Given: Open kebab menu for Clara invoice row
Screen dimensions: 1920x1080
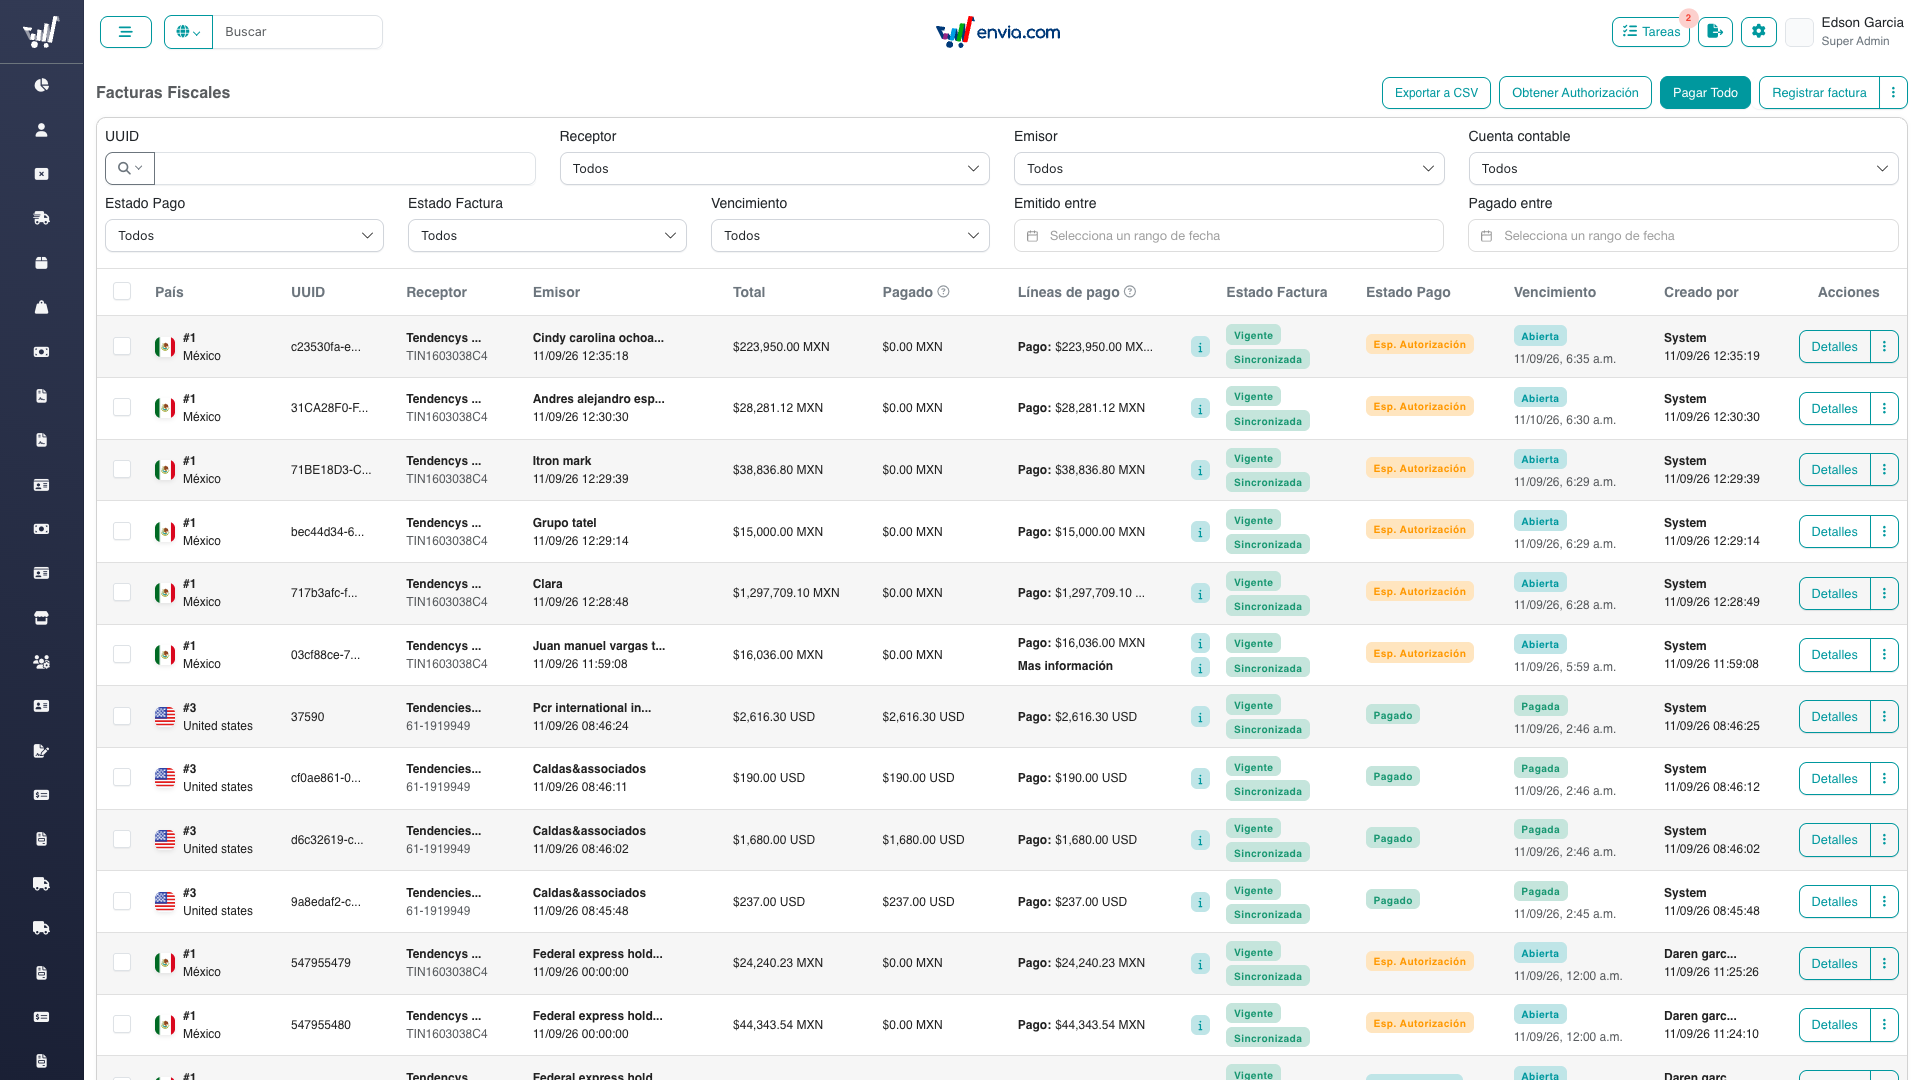Looking at the screenshot, I should tap(1884, 593).
